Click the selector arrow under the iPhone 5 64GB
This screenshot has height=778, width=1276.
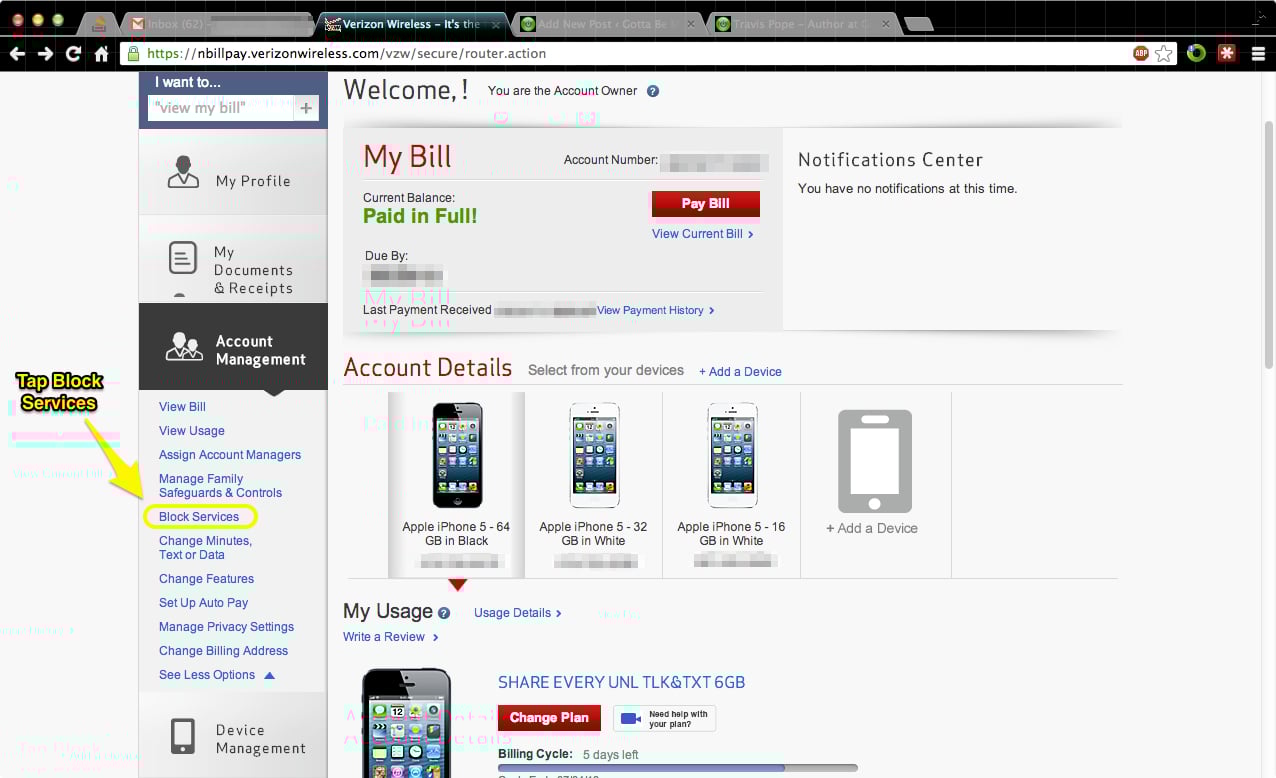click(x=457, y=586)
